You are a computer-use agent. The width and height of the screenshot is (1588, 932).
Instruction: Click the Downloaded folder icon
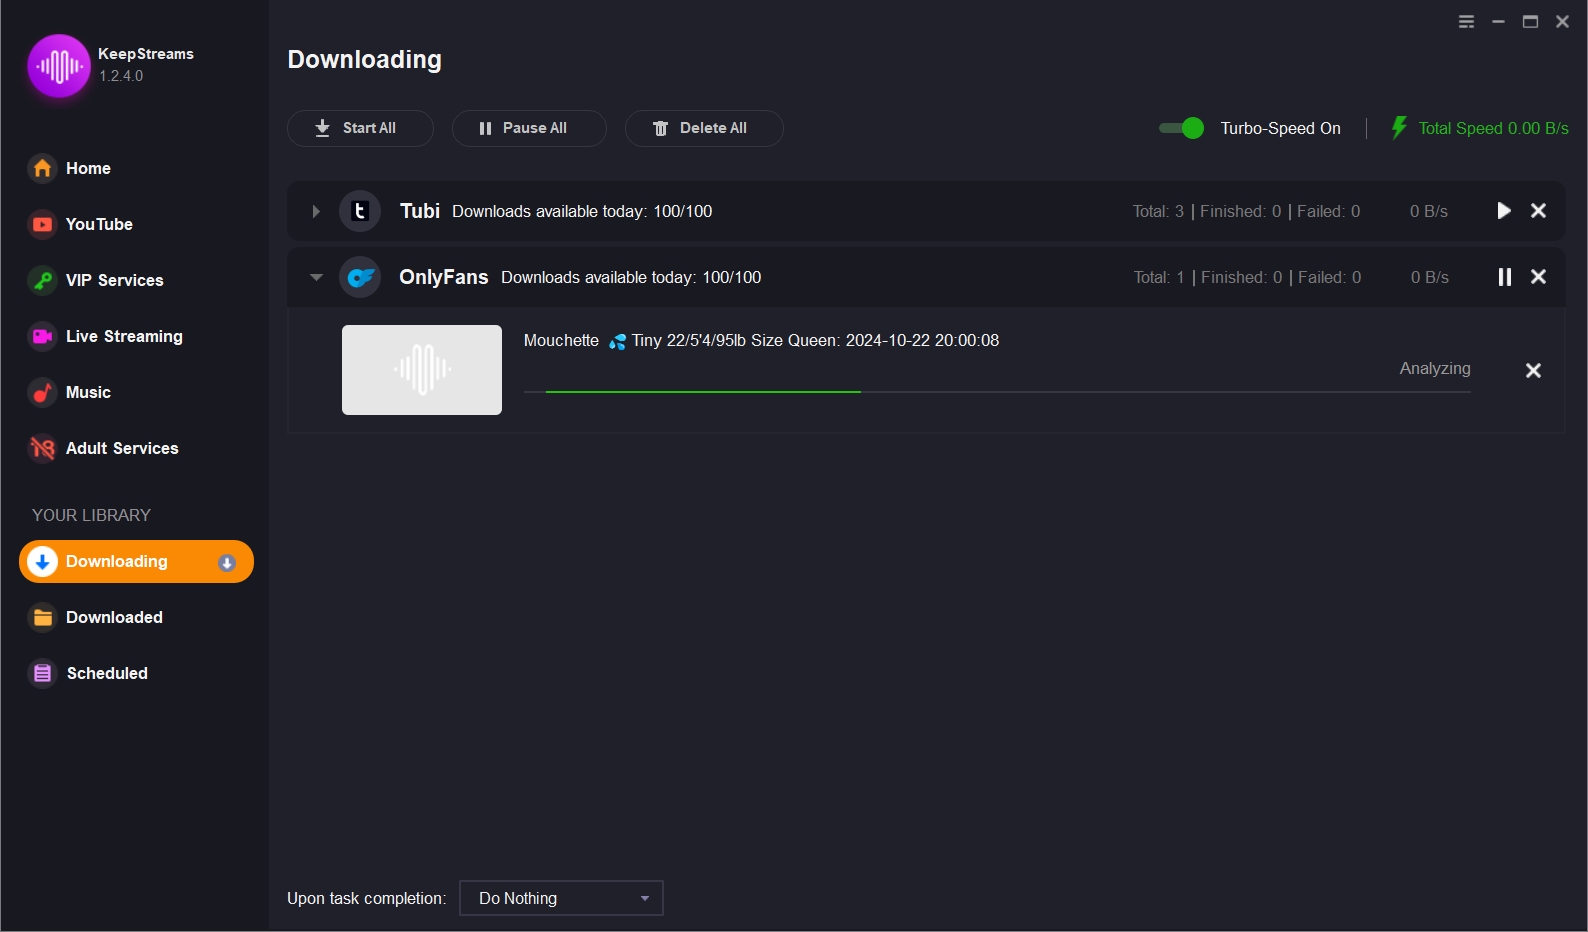click(42, 617)
